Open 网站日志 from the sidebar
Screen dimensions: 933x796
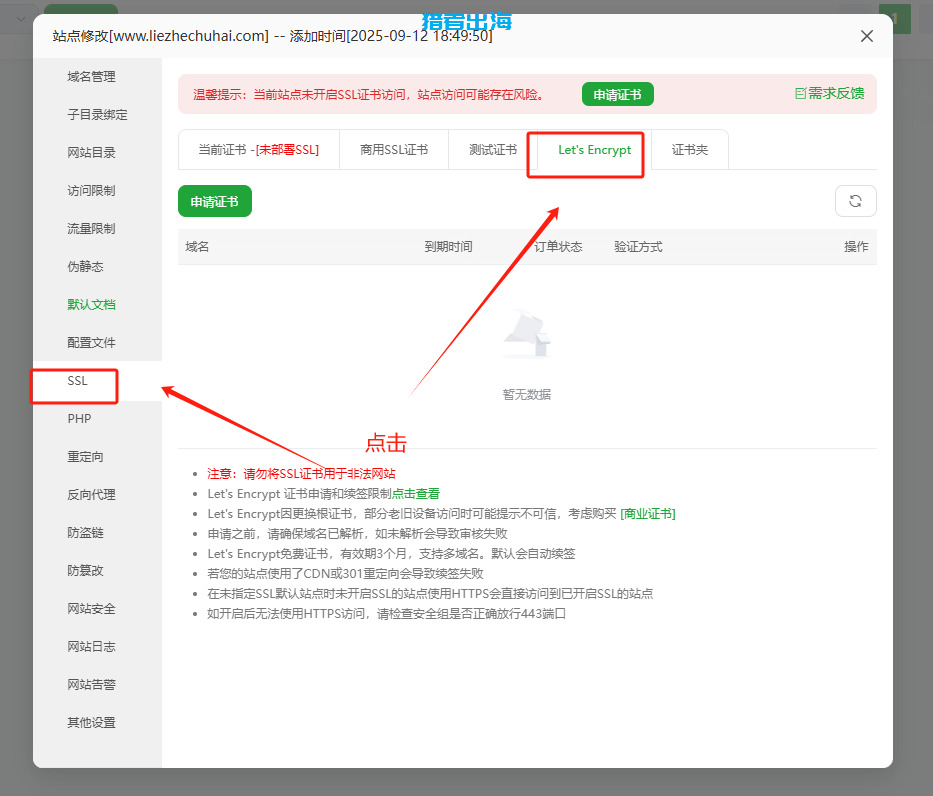[91, 647]
